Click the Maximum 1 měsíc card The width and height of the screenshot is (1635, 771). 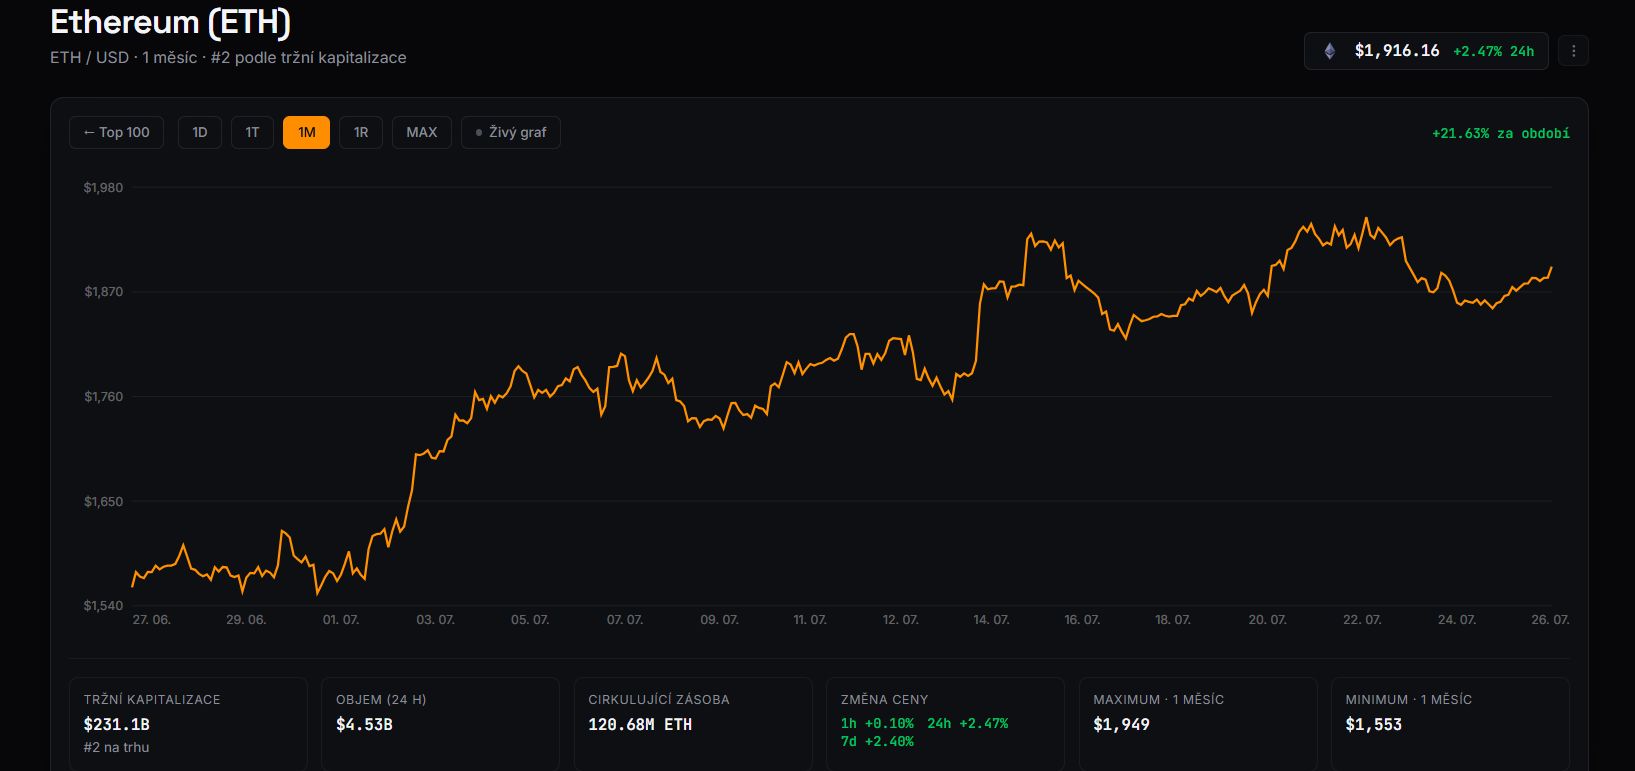pyautogui.click(x=1198, y=724)
